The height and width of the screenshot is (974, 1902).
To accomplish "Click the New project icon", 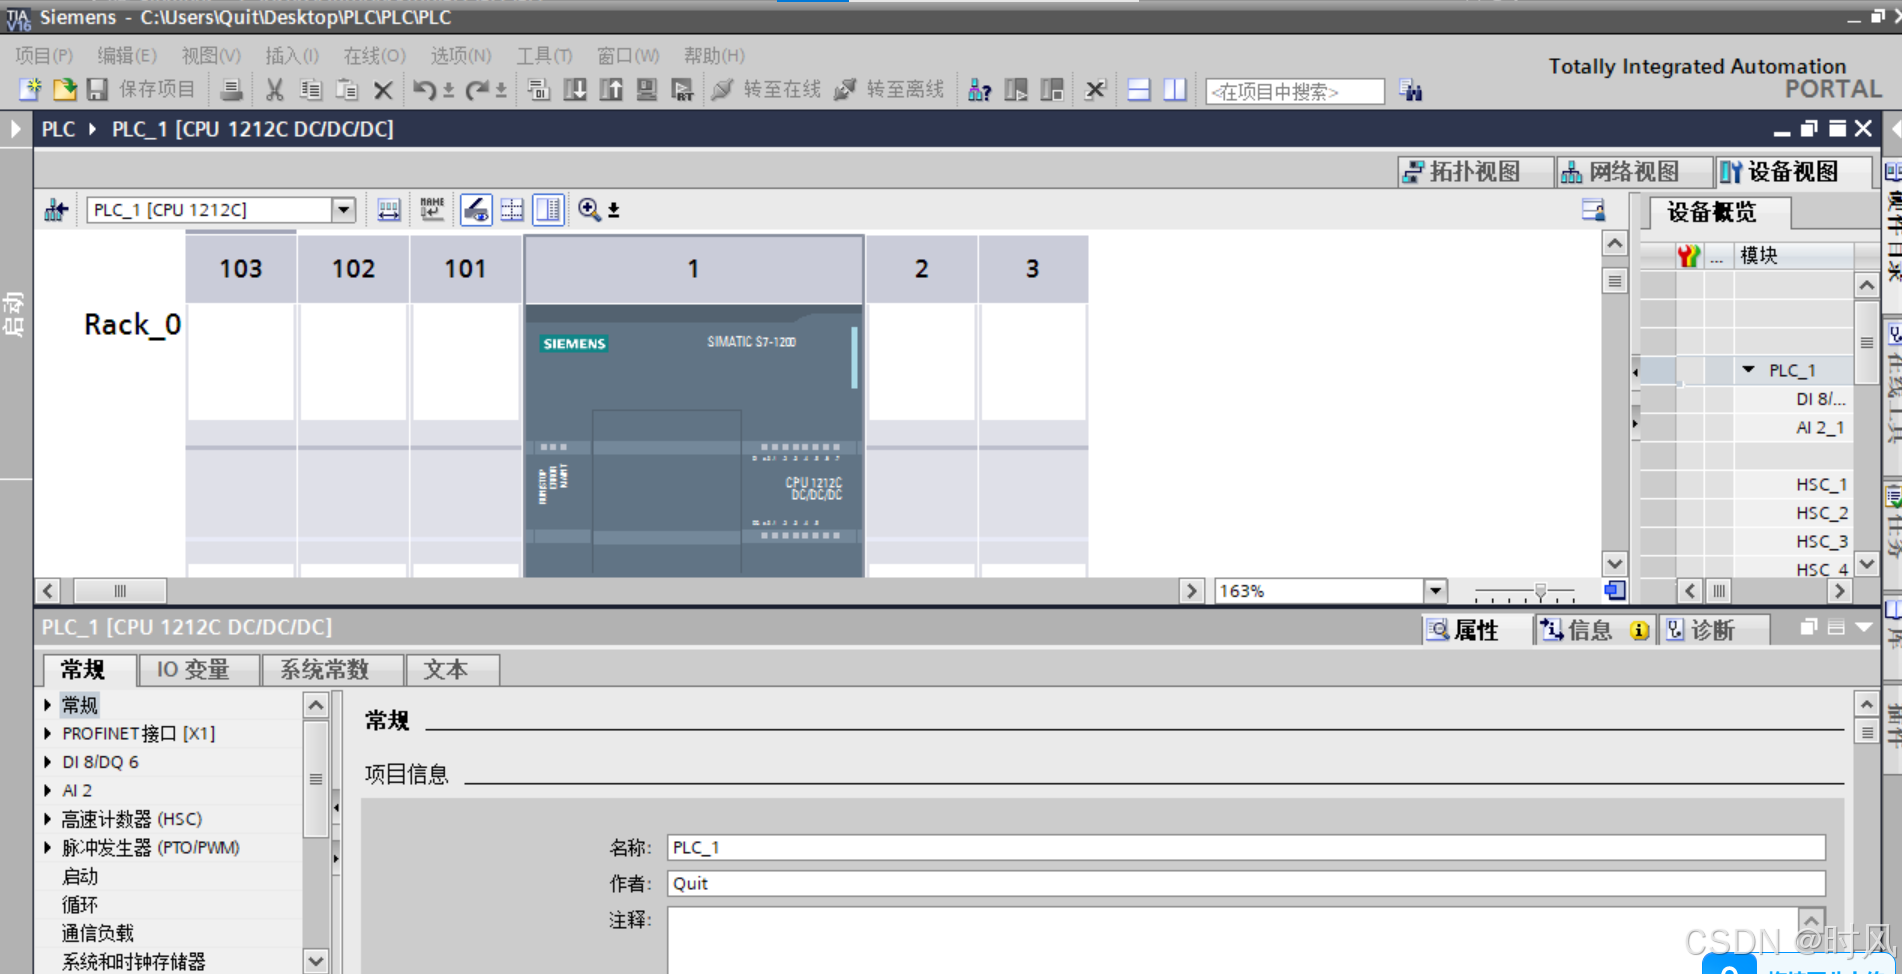I will click(x=30, y=90).
